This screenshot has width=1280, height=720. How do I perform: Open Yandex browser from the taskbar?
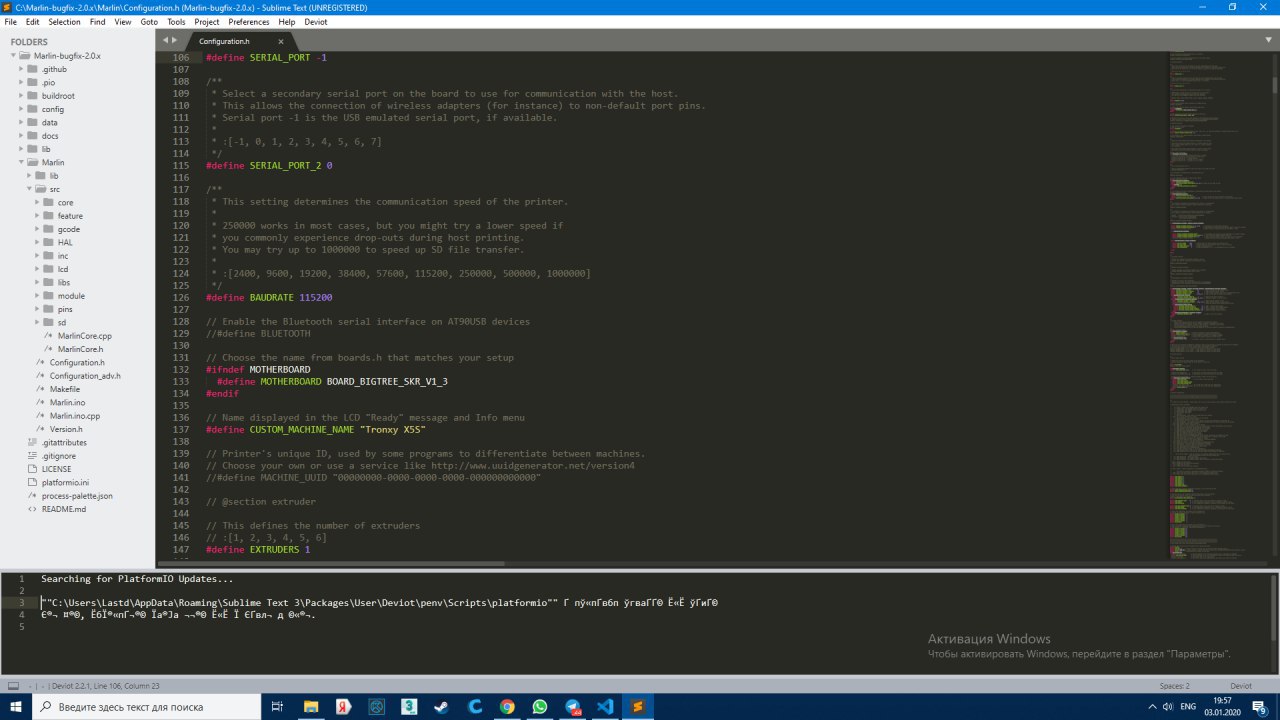pyautogui.click(x=343, y=706)
